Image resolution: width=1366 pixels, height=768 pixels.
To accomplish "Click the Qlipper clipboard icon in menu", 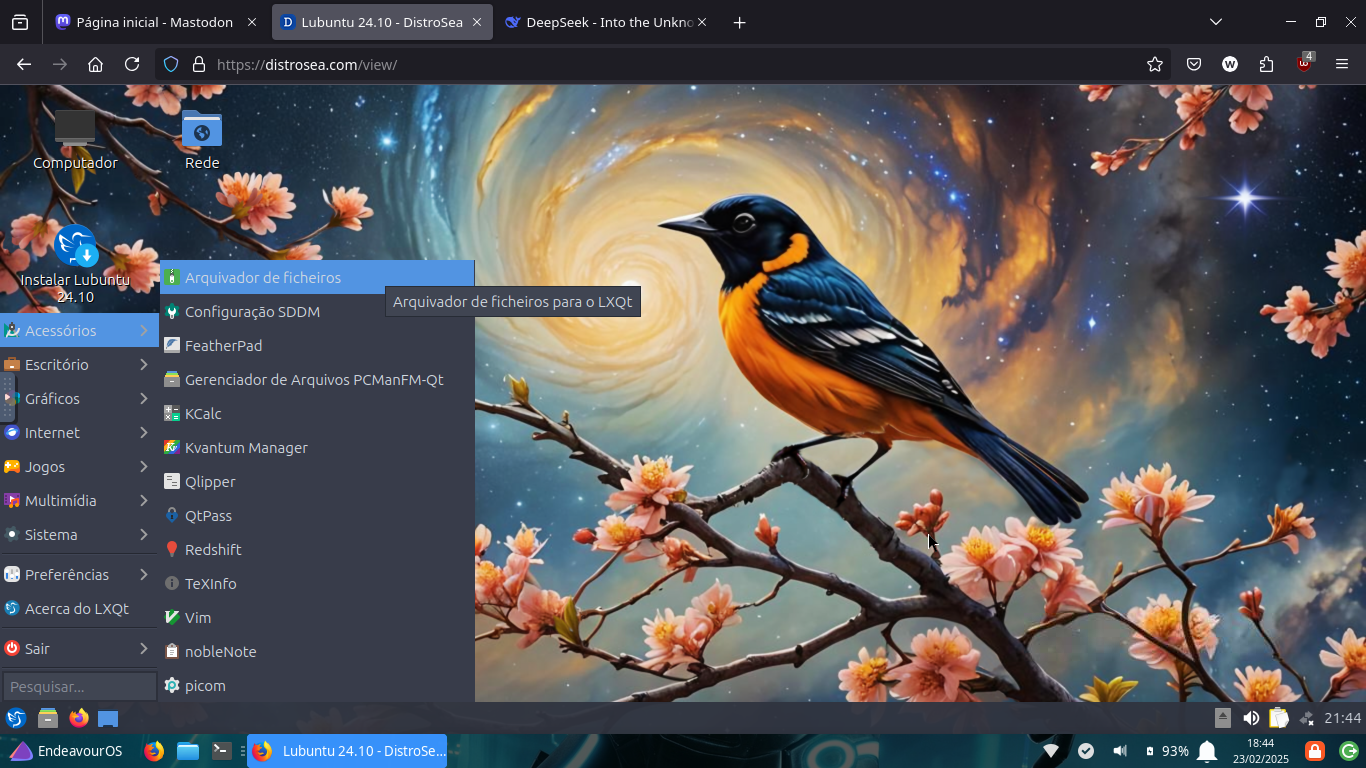I will (172, 482).
